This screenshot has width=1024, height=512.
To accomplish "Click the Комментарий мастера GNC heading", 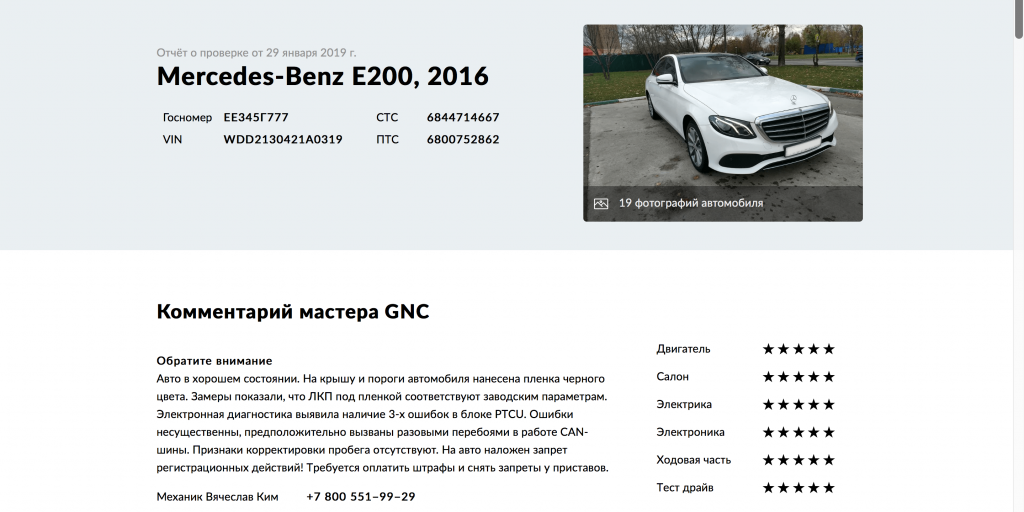I will tap(293, 312).
